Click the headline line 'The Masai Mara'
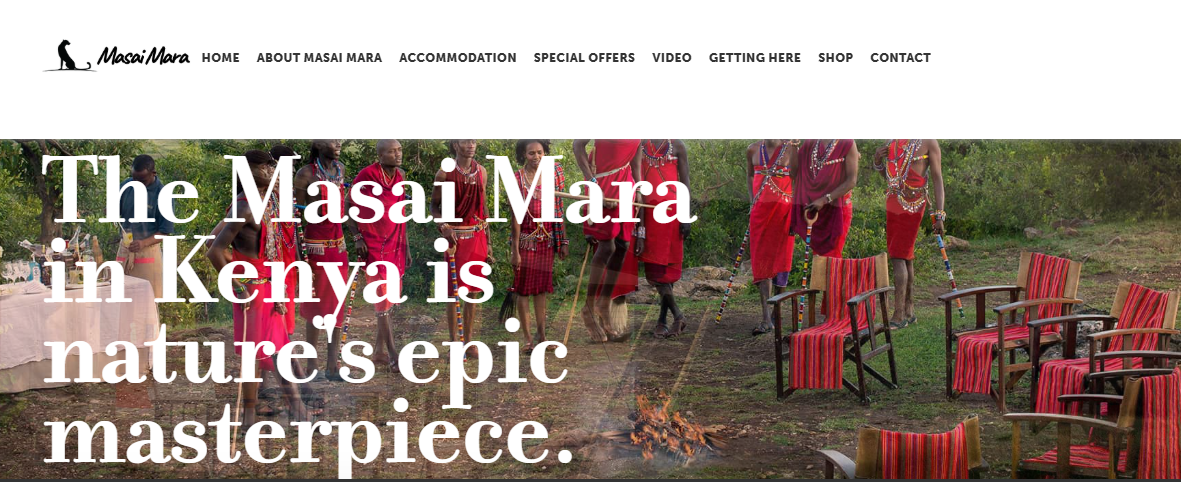The image size is (1181, 482). pos(369,188)
